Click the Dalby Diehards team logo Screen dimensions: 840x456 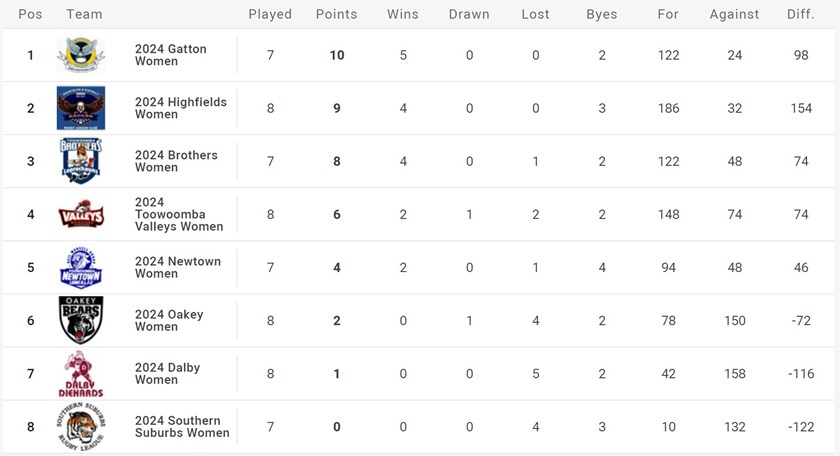(x=81, y=374)
